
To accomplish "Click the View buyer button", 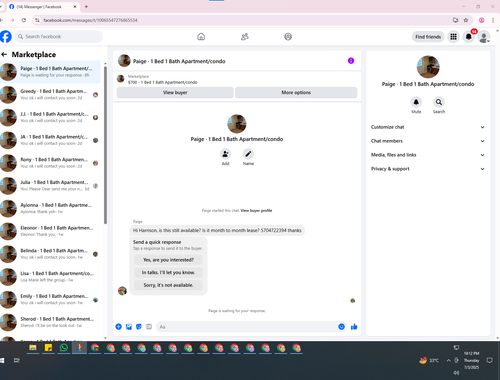I will [175, 92].
